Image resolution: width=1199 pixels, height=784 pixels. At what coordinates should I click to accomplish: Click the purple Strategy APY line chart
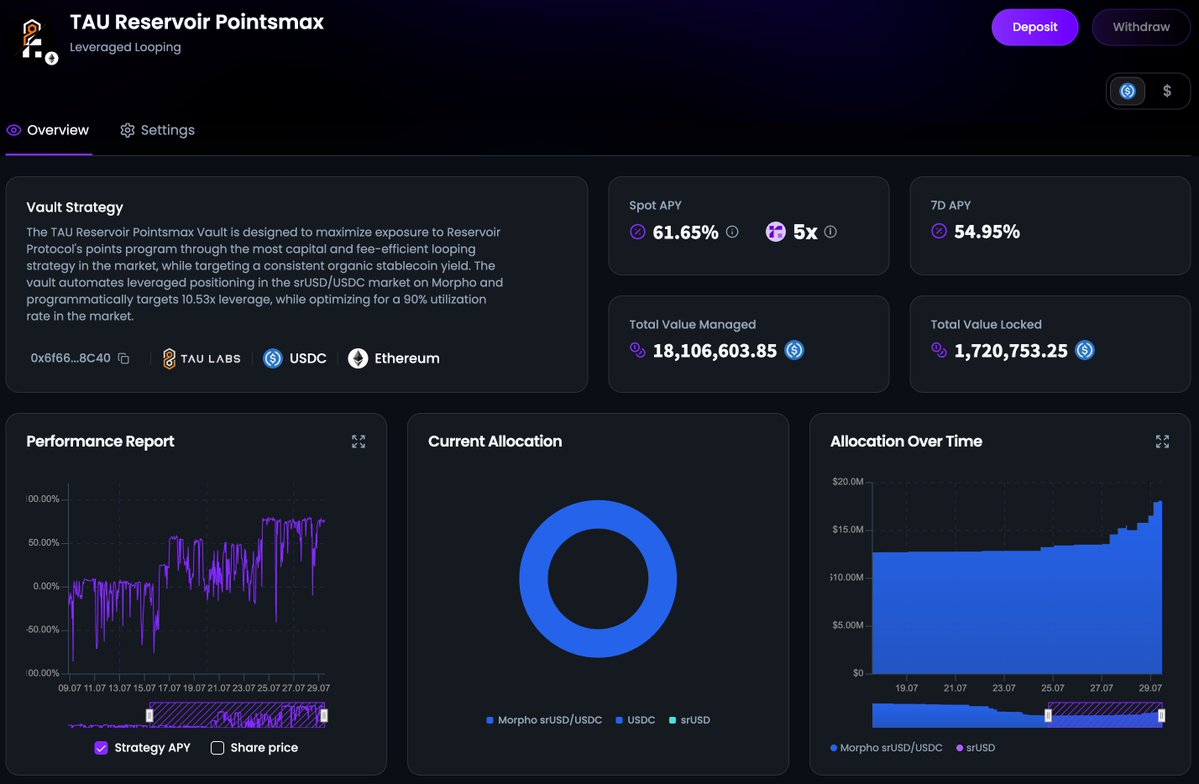pyautogui.click(x=195, y=589)
